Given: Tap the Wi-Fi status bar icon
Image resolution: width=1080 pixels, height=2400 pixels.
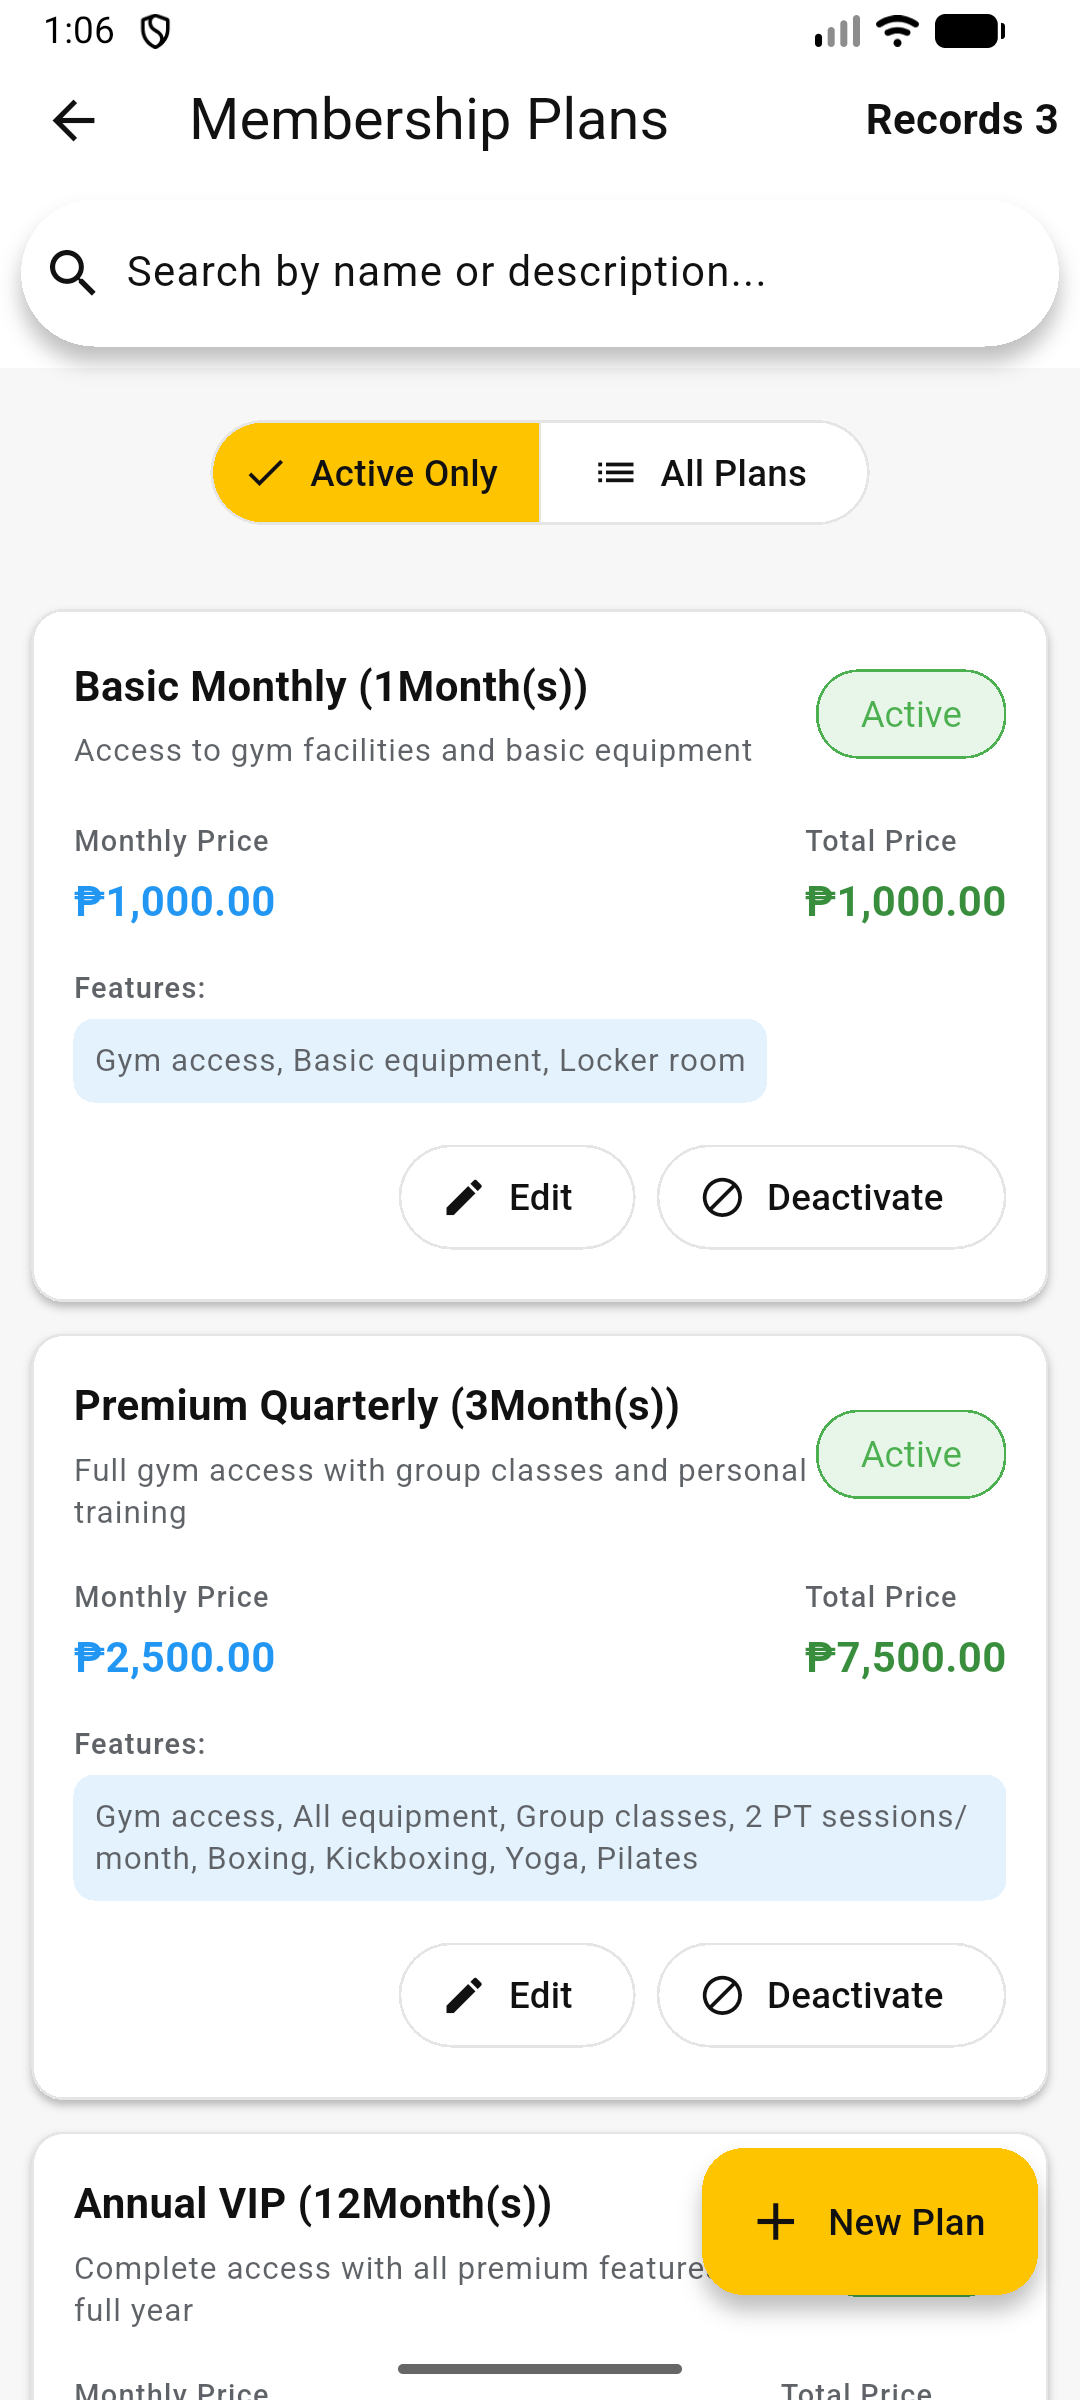Looking at the screenshot, I should 897,31.
